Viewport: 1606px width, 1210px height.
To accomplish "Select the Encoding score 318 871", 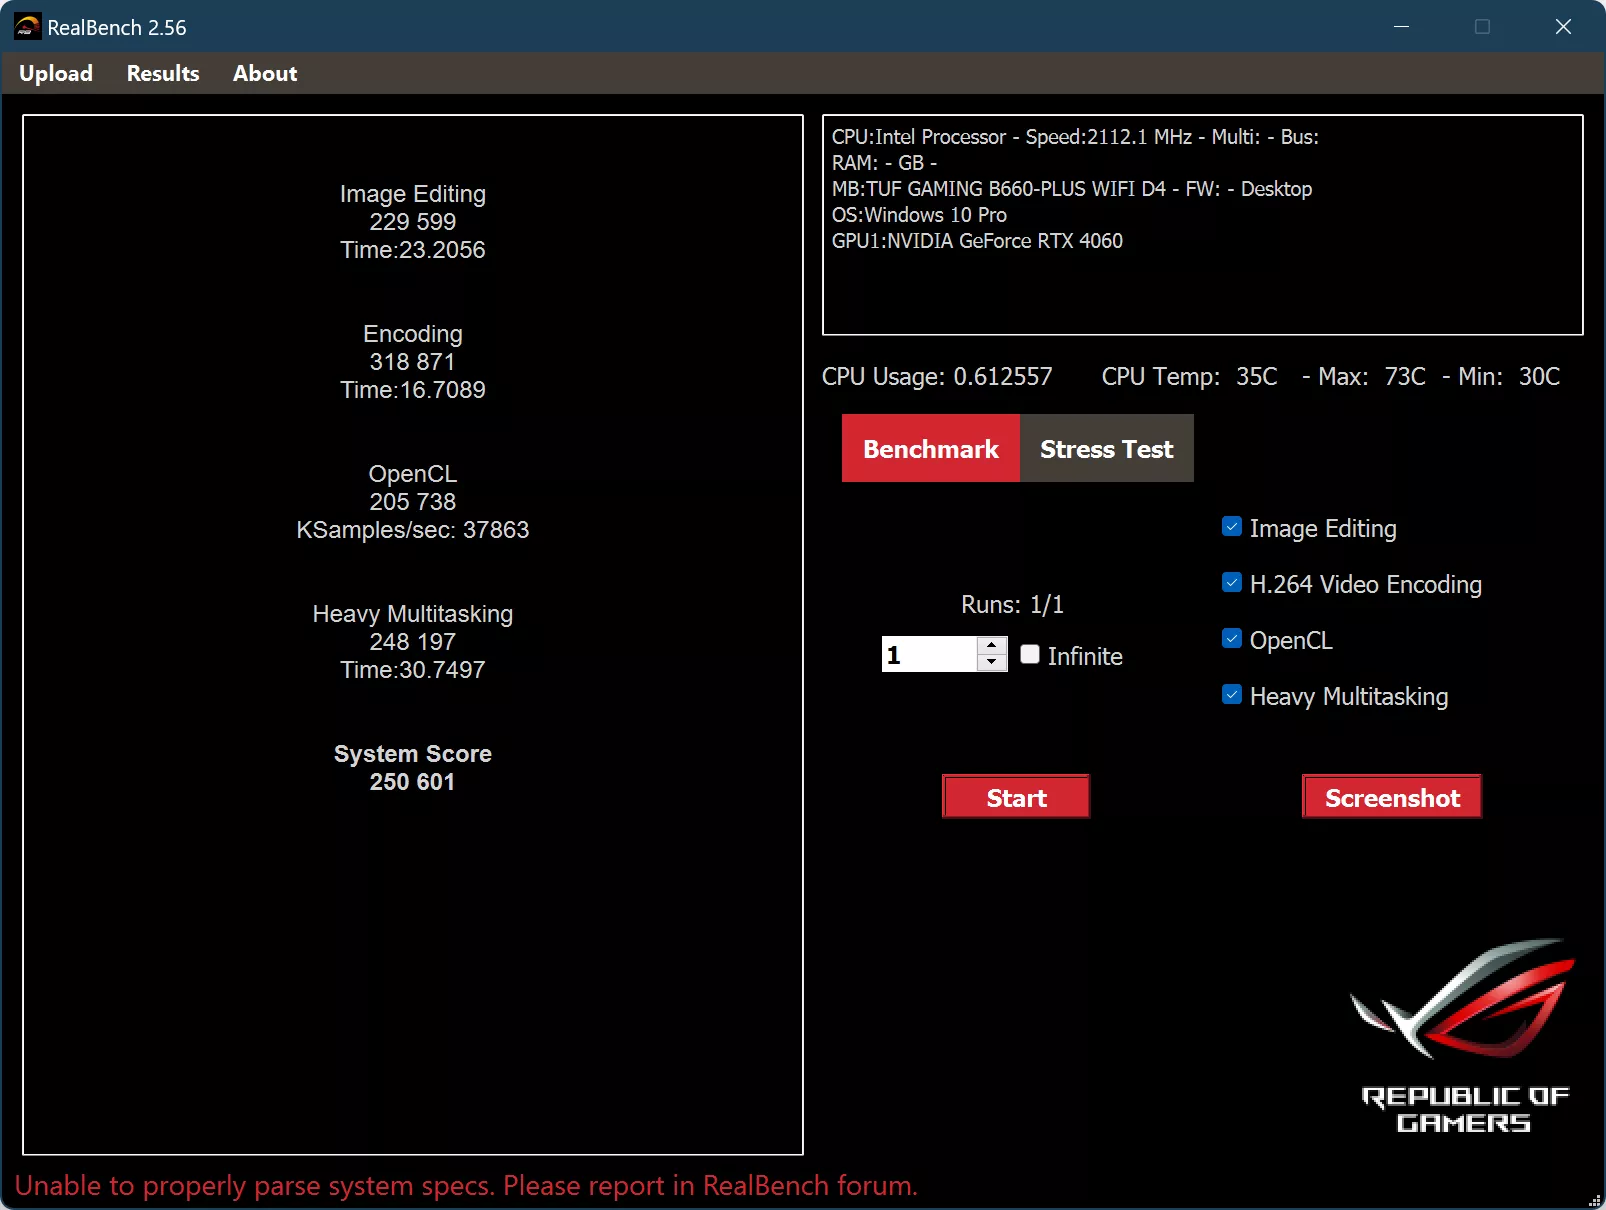I will pyautogui.click(x=412, y=362).
